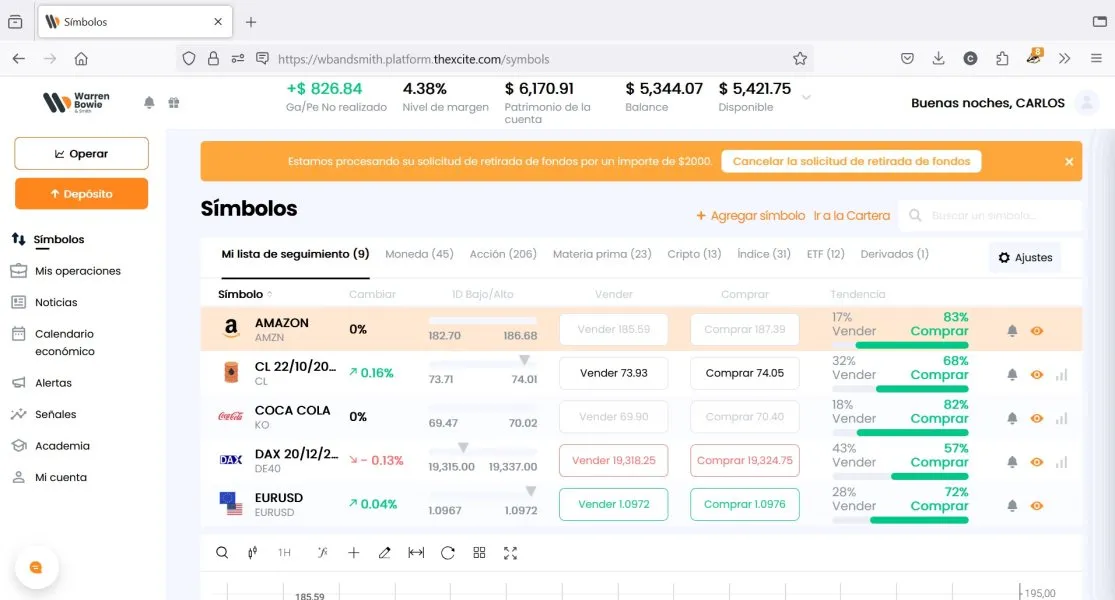Select the pencil drawing tool

[385, 552]
